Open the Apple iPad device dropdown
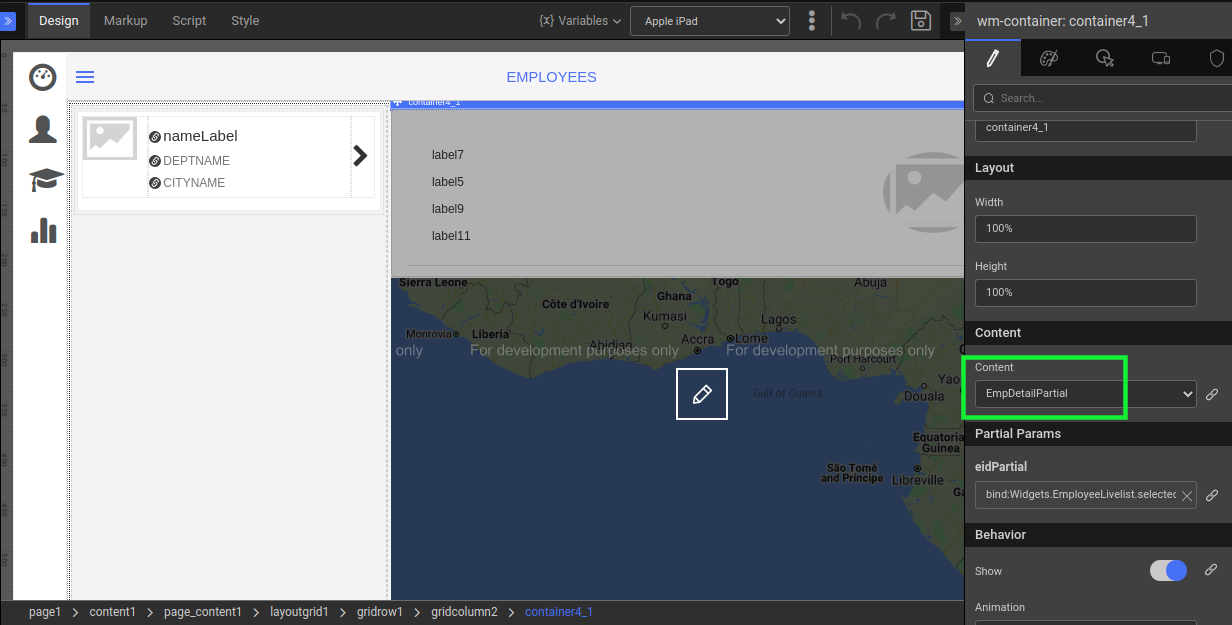 709,21
